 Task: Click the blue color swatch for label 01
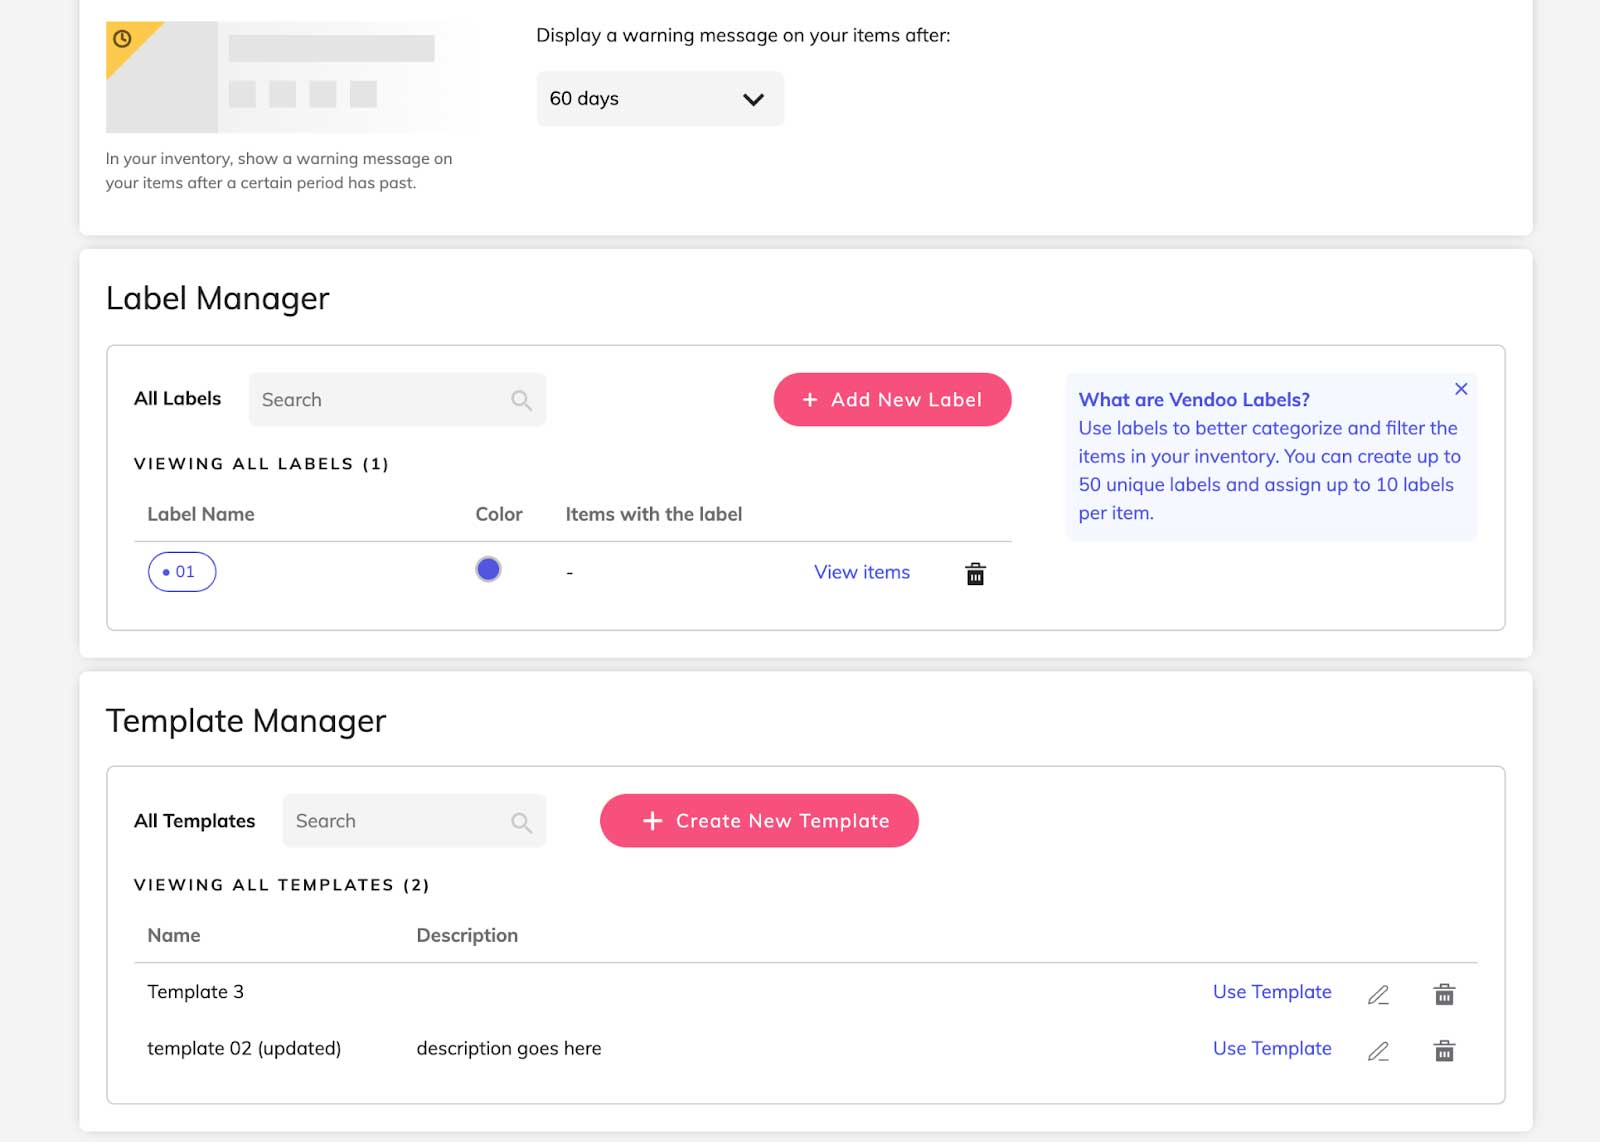pos(488,568)
